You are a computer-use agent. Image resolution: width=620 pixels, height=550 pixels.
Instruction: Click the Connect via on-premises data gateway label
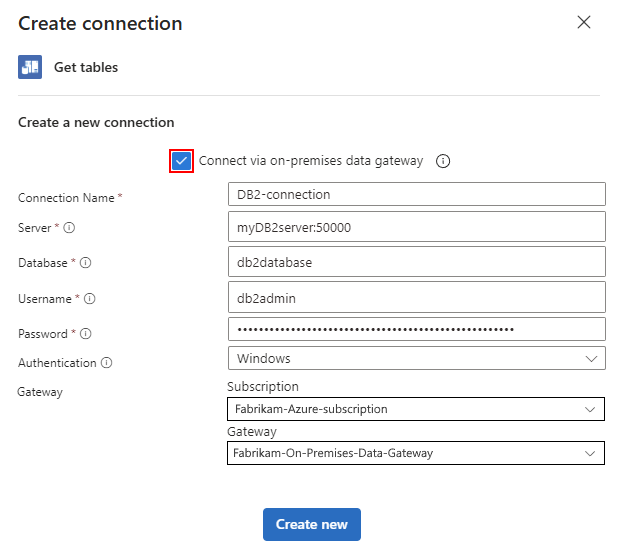point(311,161)
